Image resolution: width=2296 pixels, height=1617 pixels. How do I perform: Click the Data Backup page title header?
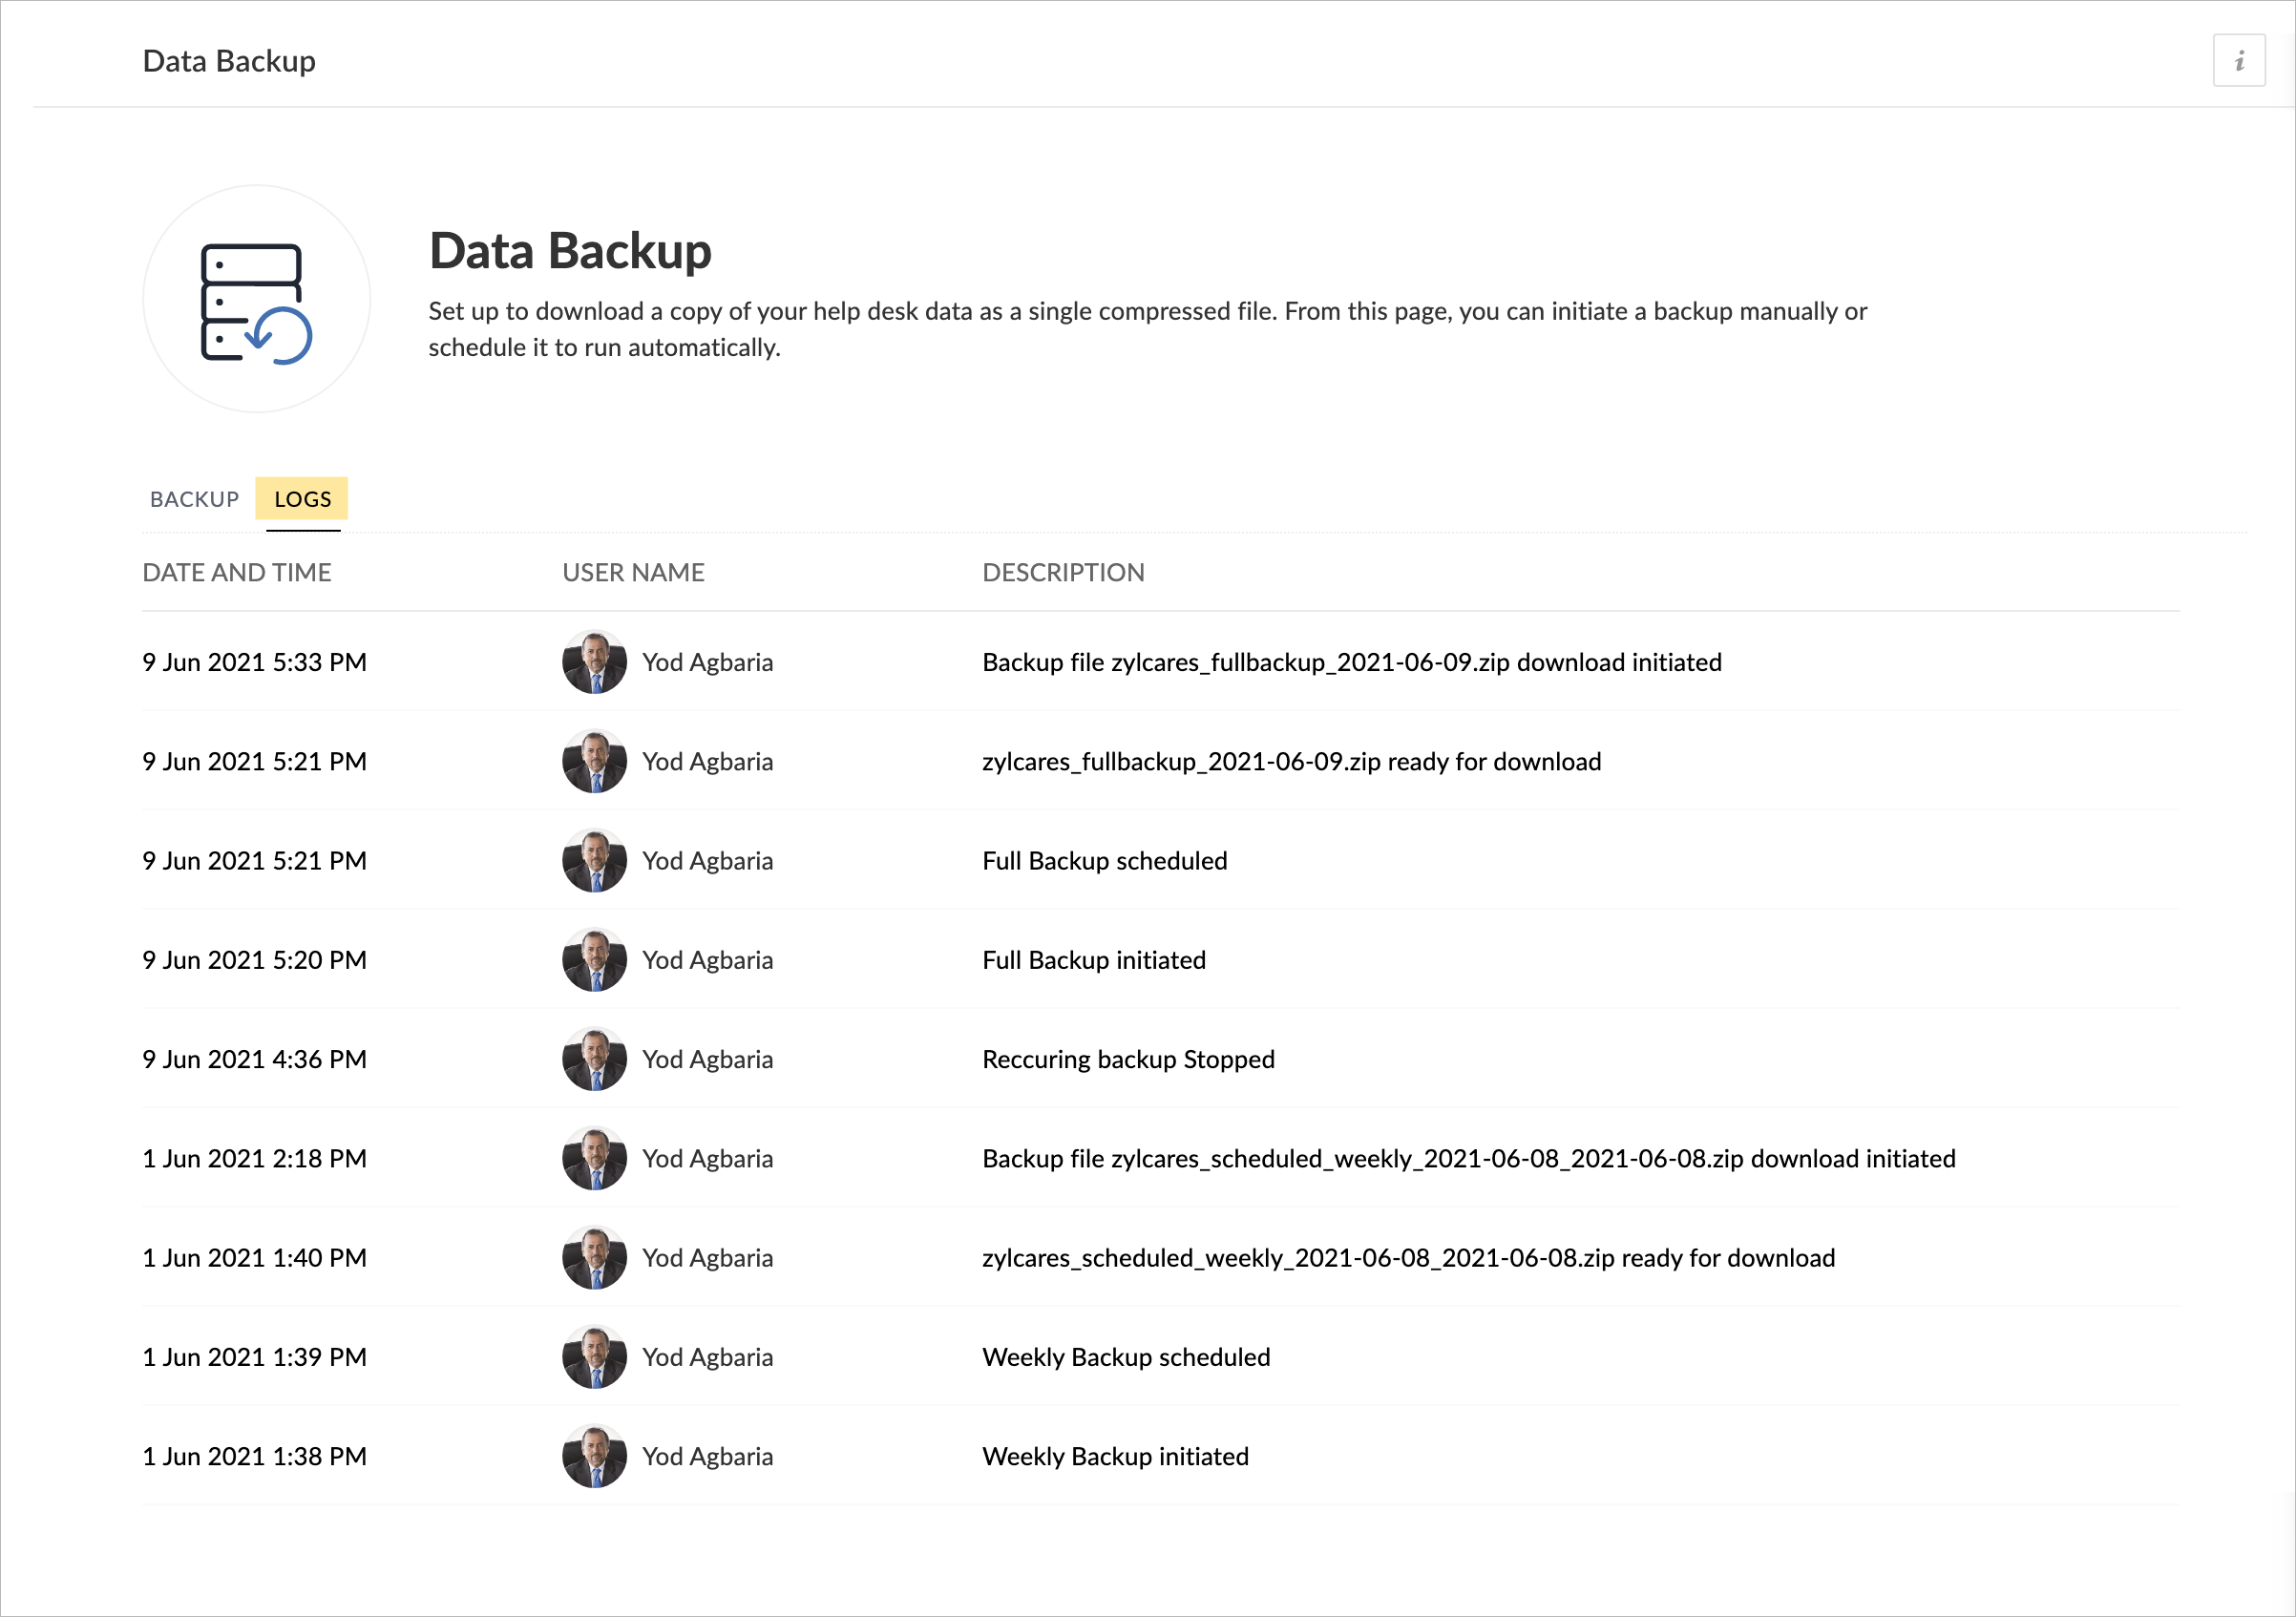click(x=229, y=61)
